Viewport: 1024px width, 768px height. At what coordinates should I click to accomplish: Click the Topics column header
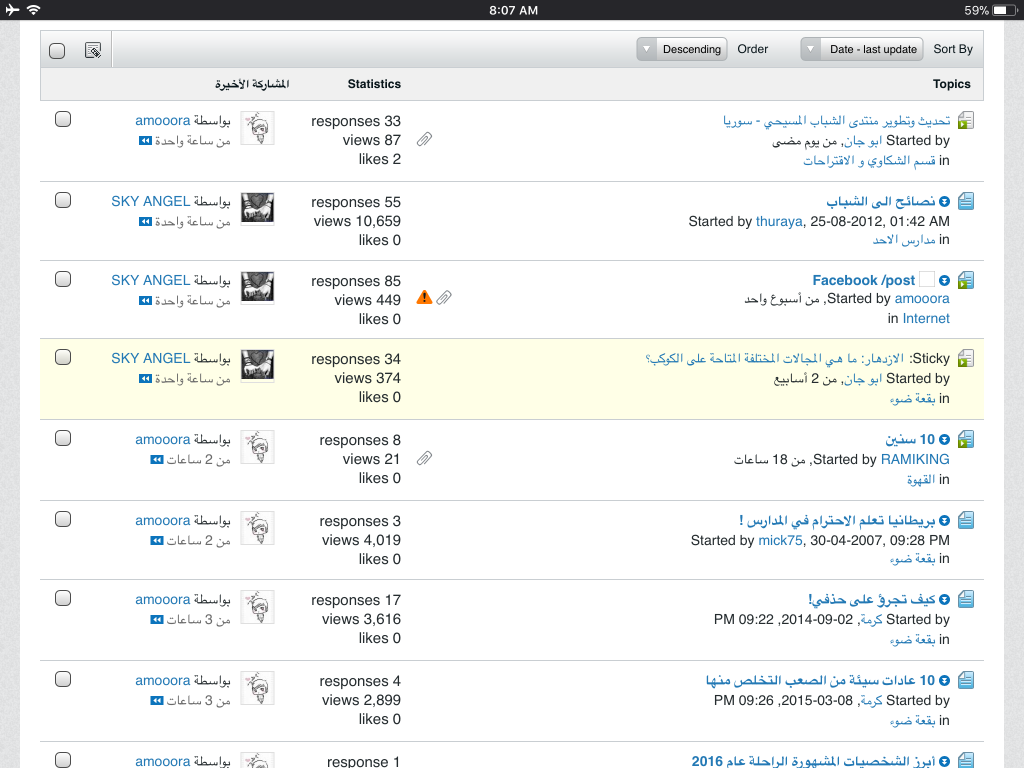[x=952, y=84]
